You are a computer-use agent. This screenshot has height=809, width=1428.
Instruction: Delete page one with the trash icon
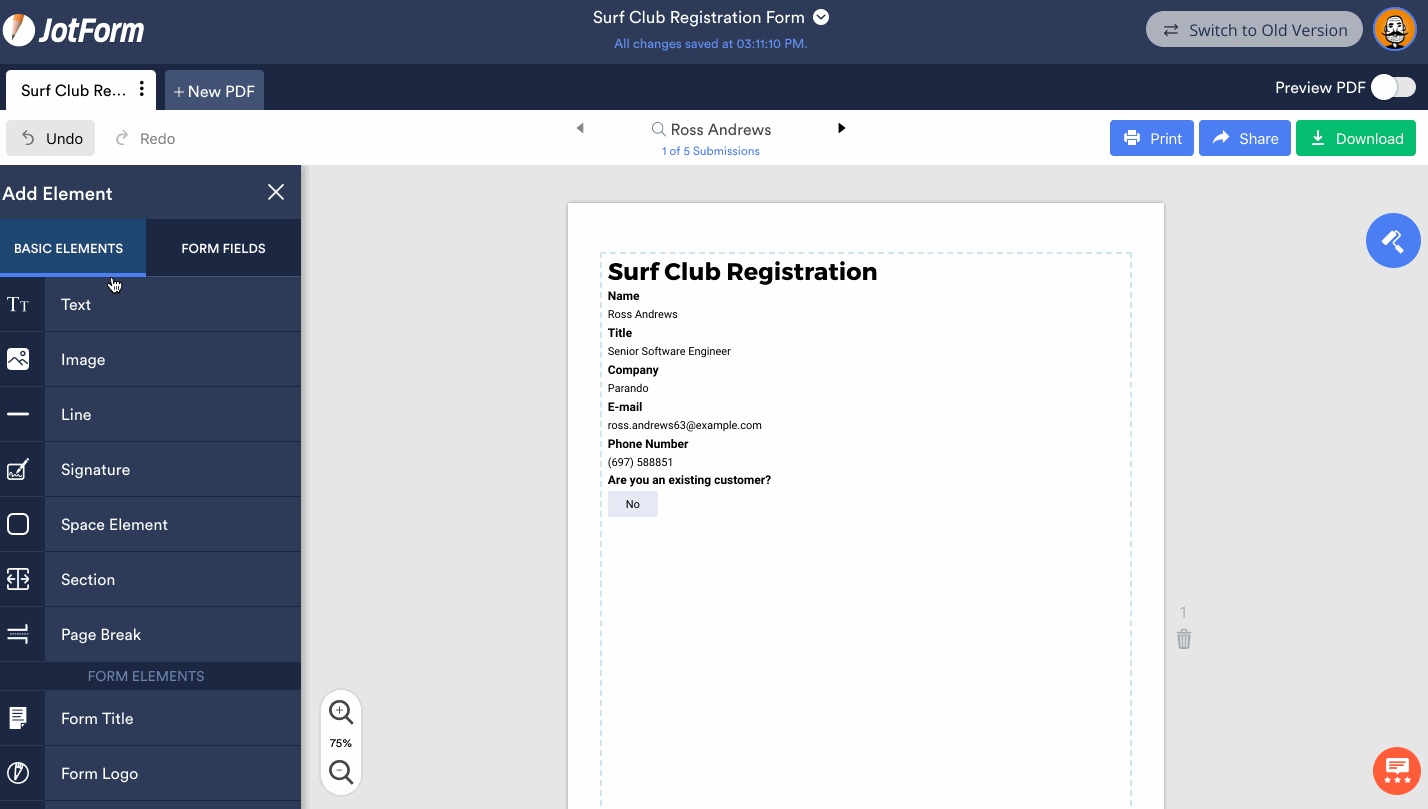click(1184, 638)
